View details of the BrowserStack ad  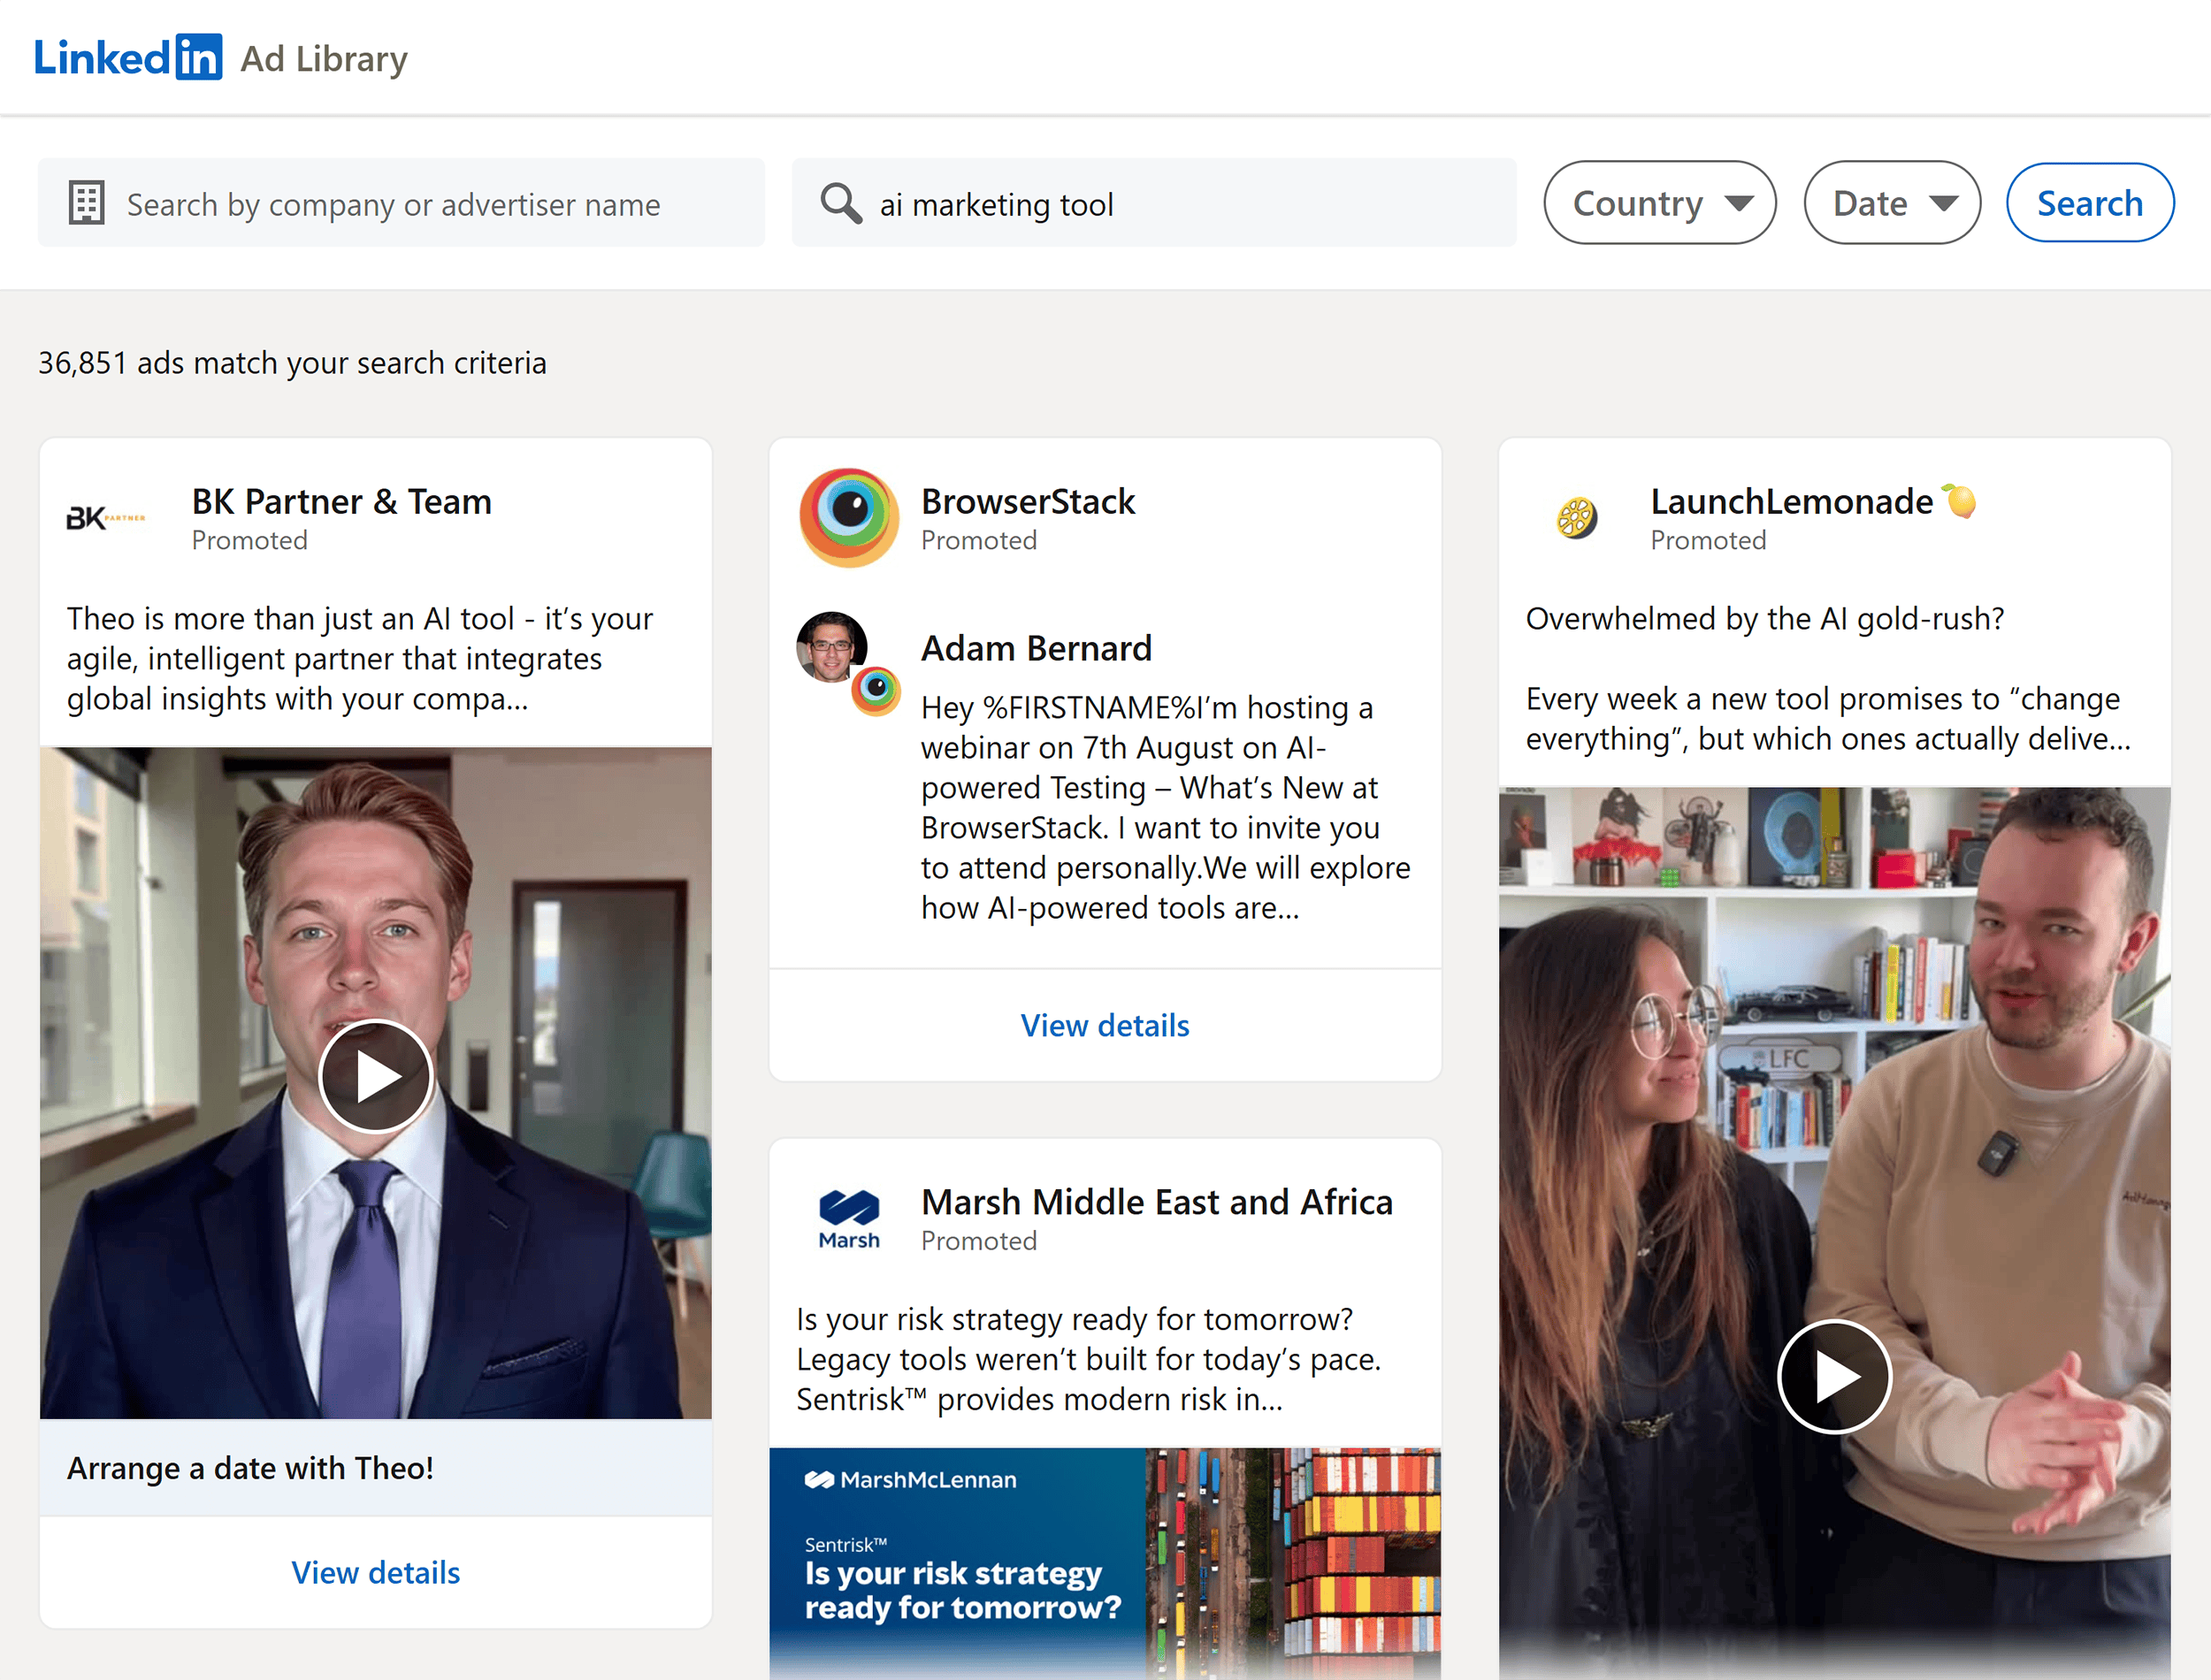click(1105, 1026)
